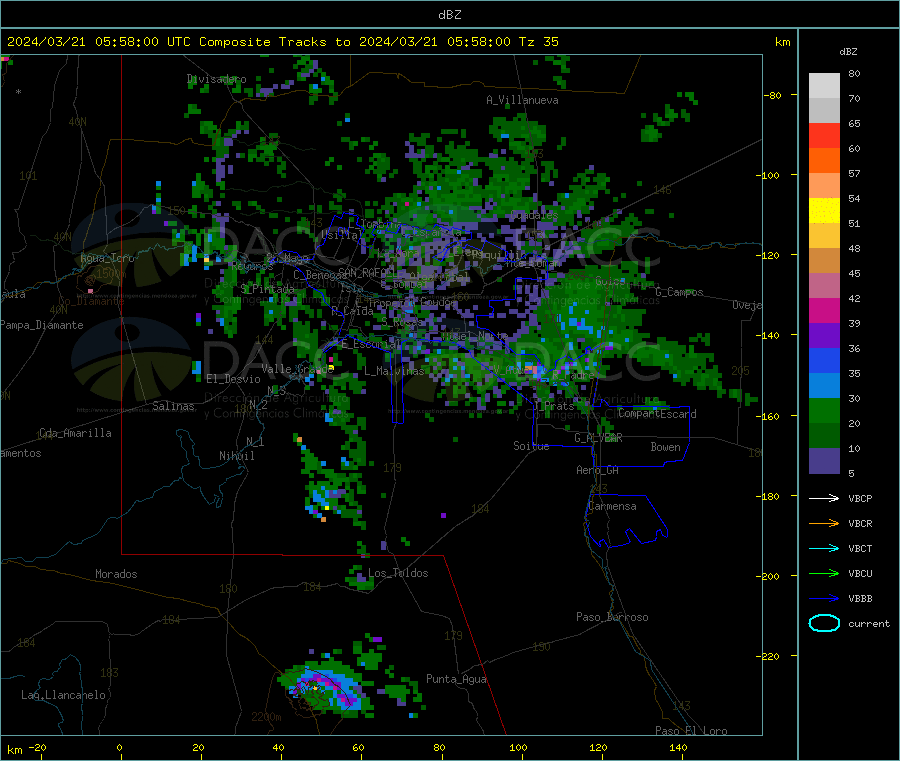Click the dBZ title at the top

(x=449, y=15)
